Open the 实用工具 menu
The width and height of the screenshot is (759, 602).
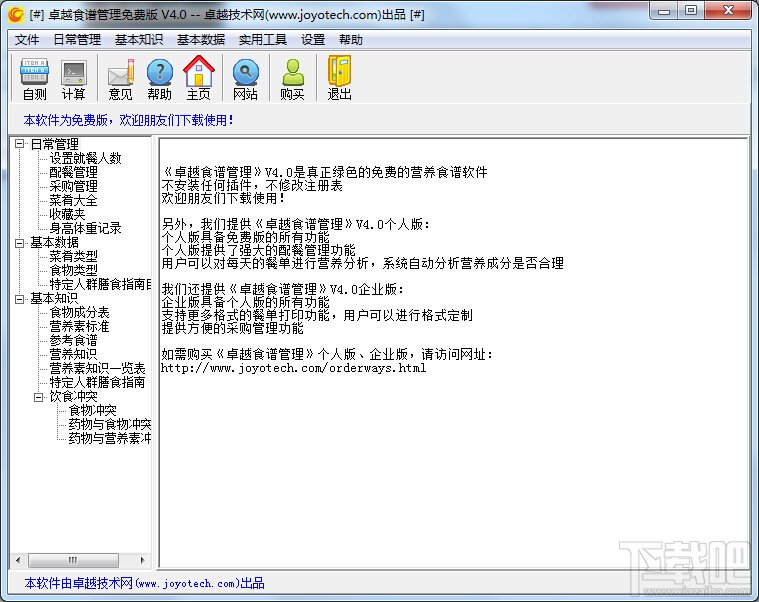(x=263, y=40)
